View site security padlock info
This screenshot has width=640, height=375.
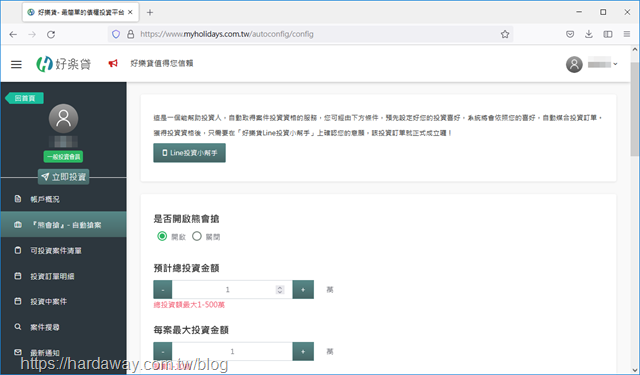[x=131, y=34]
